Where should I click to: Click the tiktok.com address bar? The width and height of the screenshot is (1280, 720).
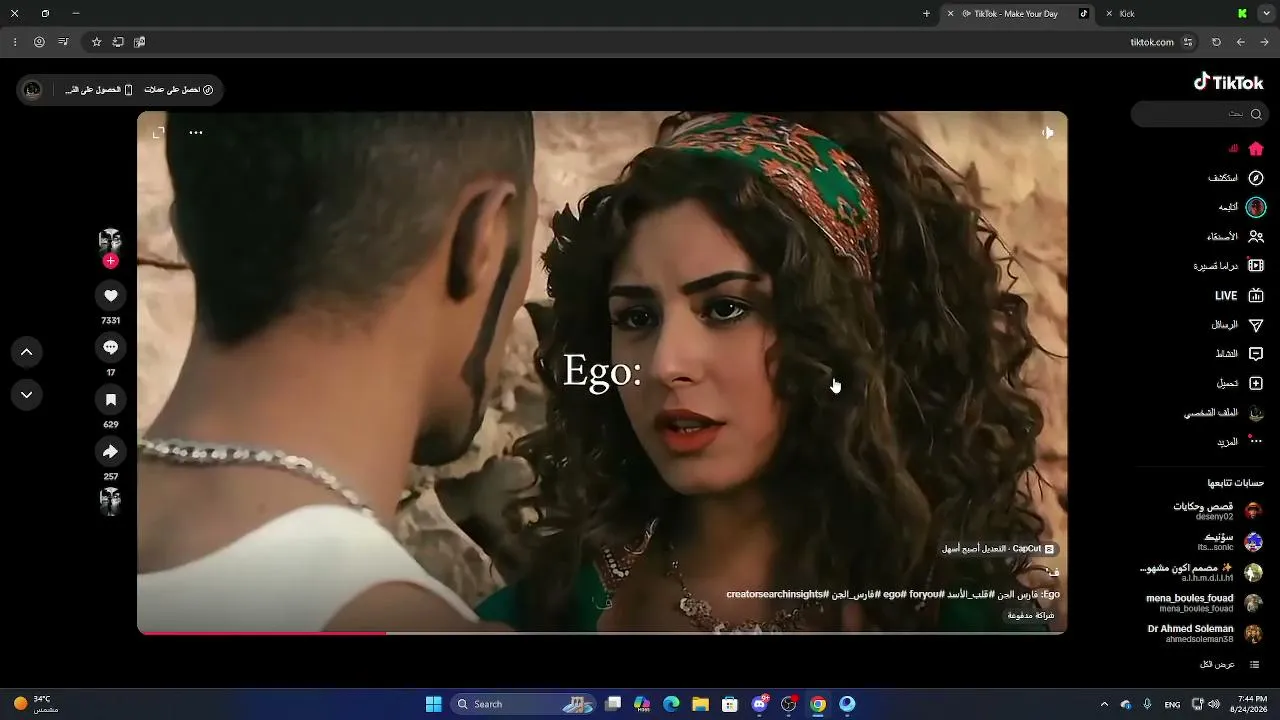click(x=1151, y=42)
